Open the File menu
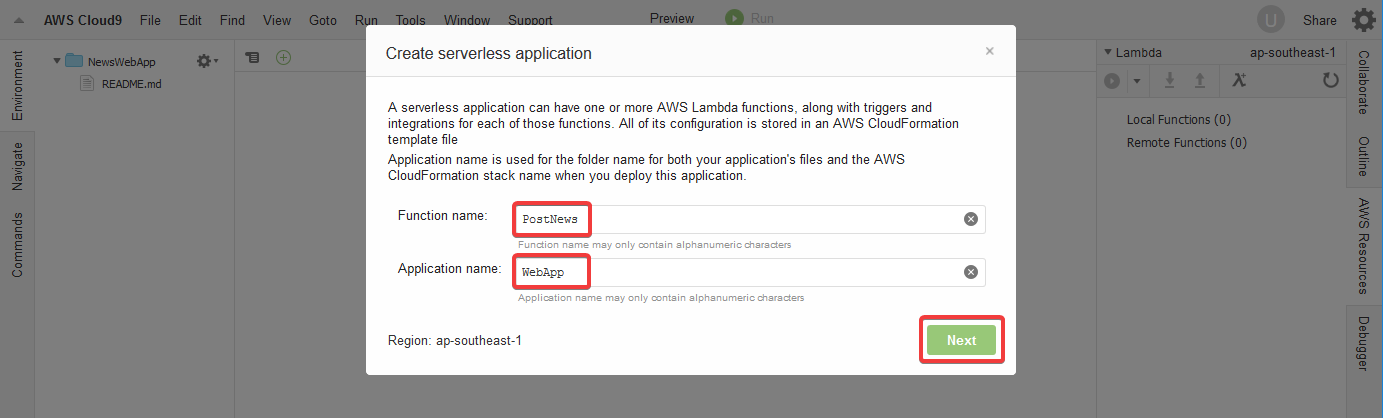This screenshot has height=418, width=1383. (x=150, y=20)
